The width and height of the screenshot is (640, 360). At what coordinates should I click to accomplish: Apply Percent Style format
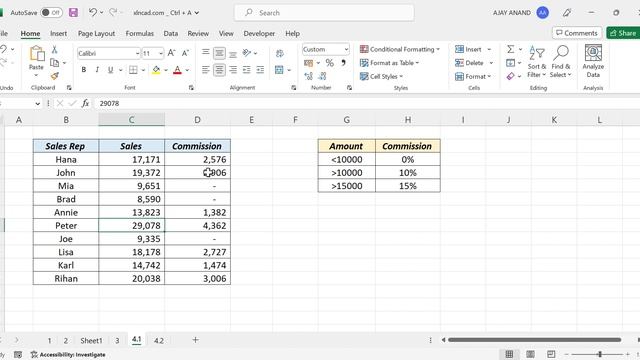pyautogui.click(x=330, y=63)
